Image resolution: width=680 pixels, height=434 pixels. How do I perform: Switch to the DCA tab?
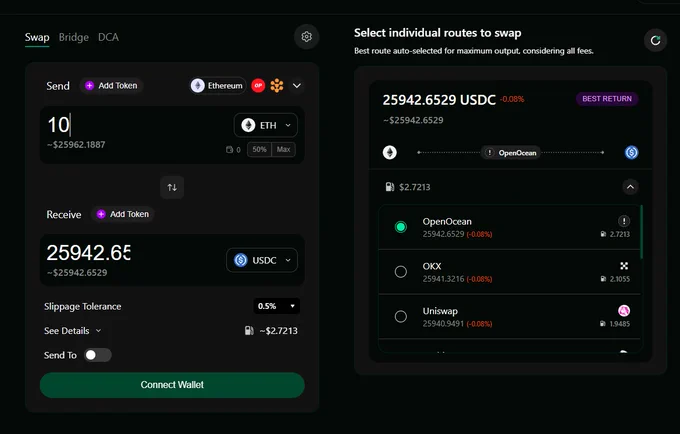click(108, 37)
